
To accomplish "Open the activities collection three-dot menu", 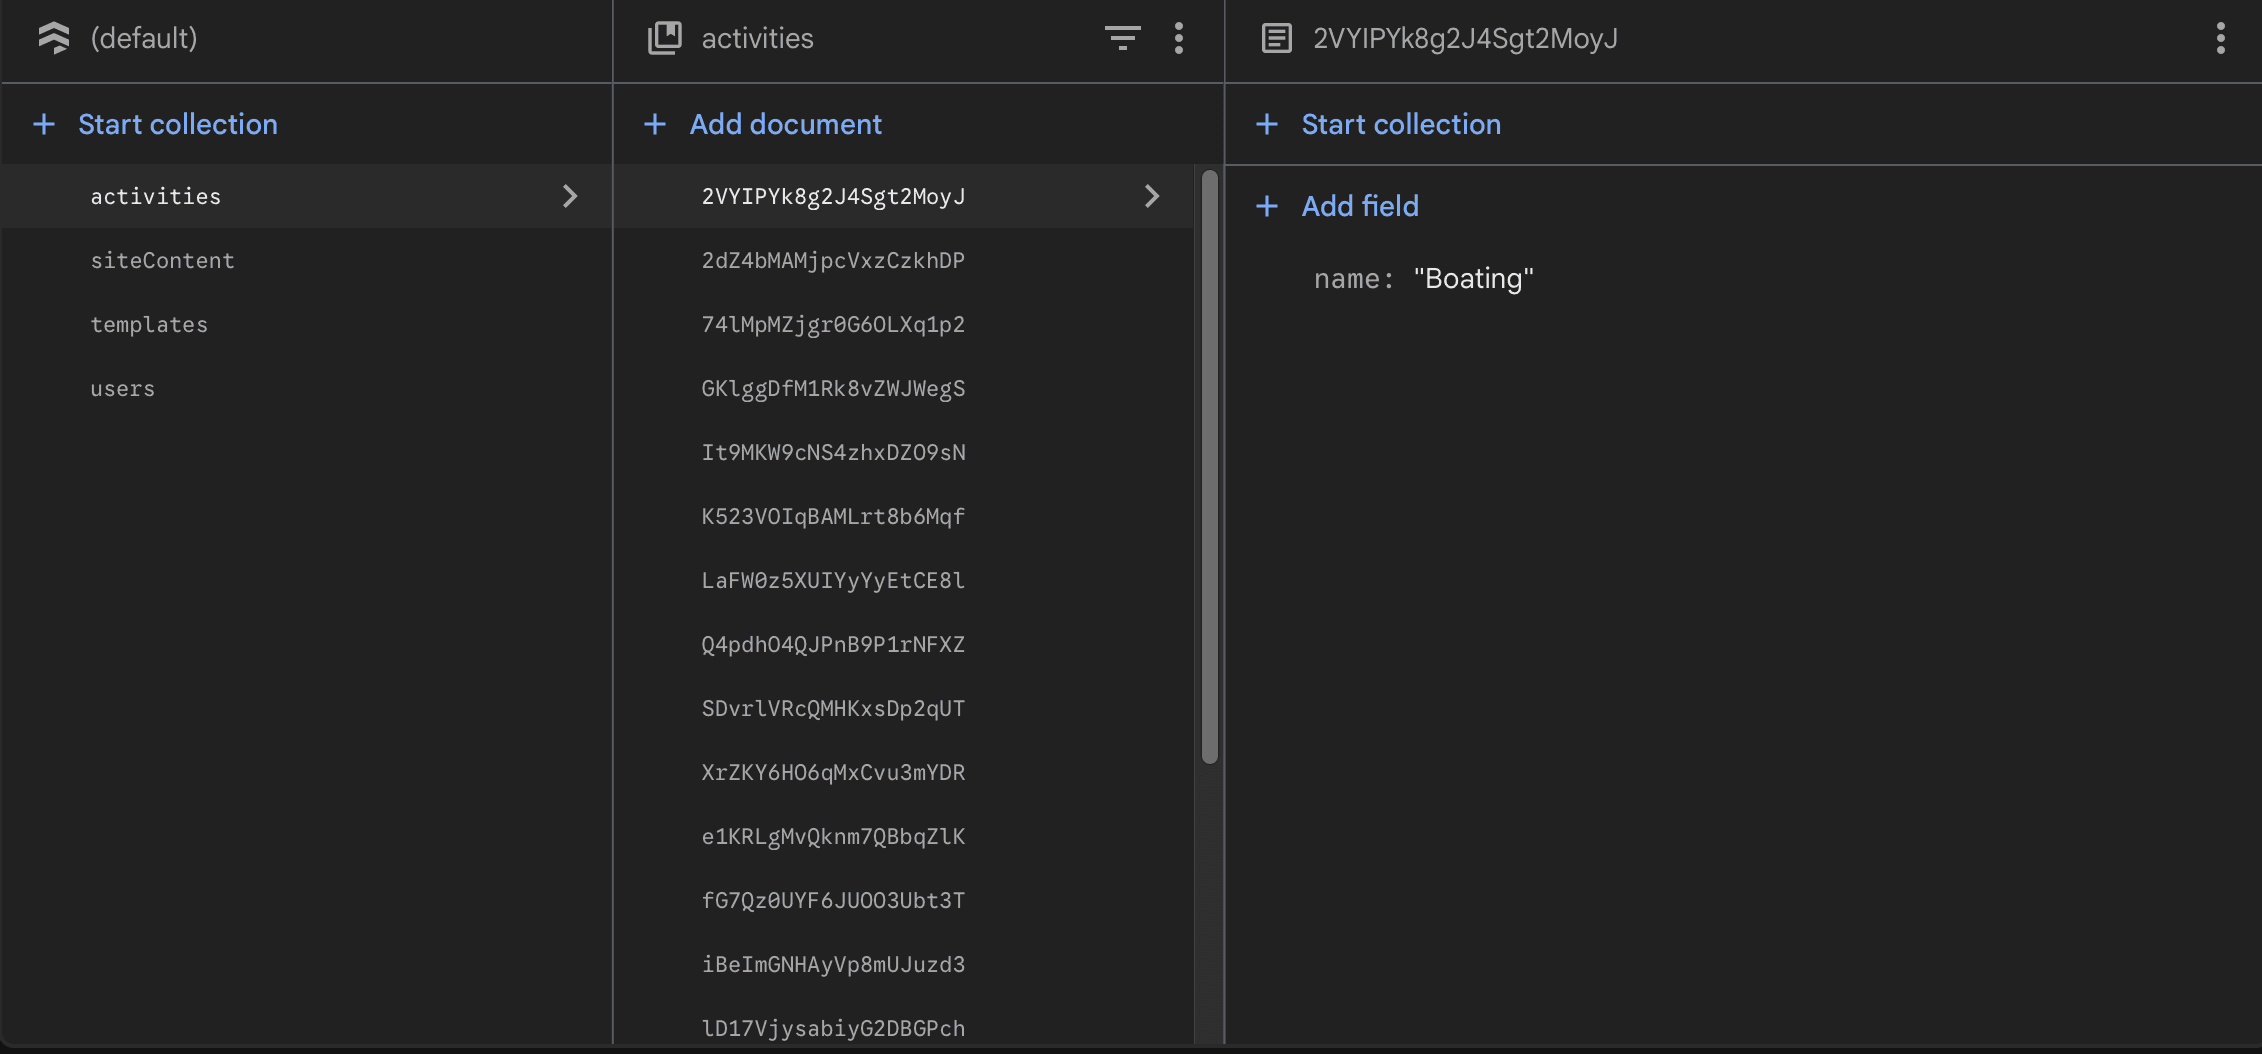I will tap(1179, 38).
